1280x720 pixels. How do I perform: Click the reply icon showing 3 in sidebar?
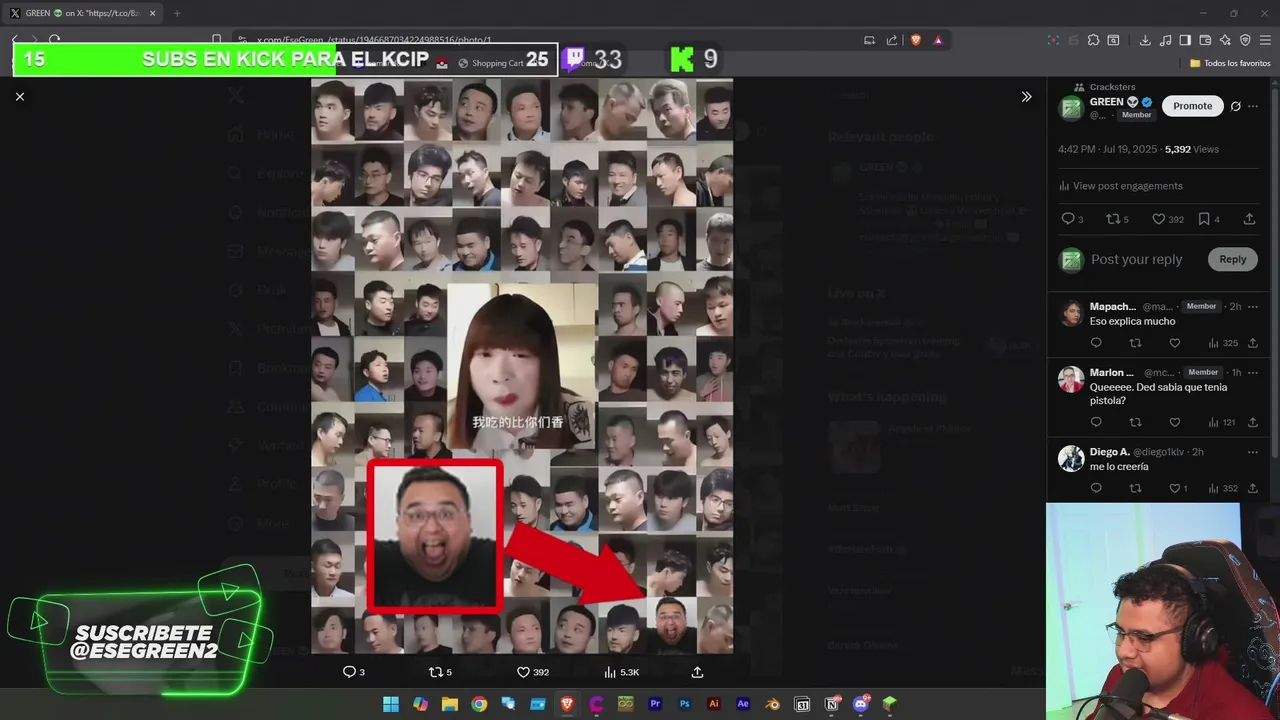point(1067,219)
